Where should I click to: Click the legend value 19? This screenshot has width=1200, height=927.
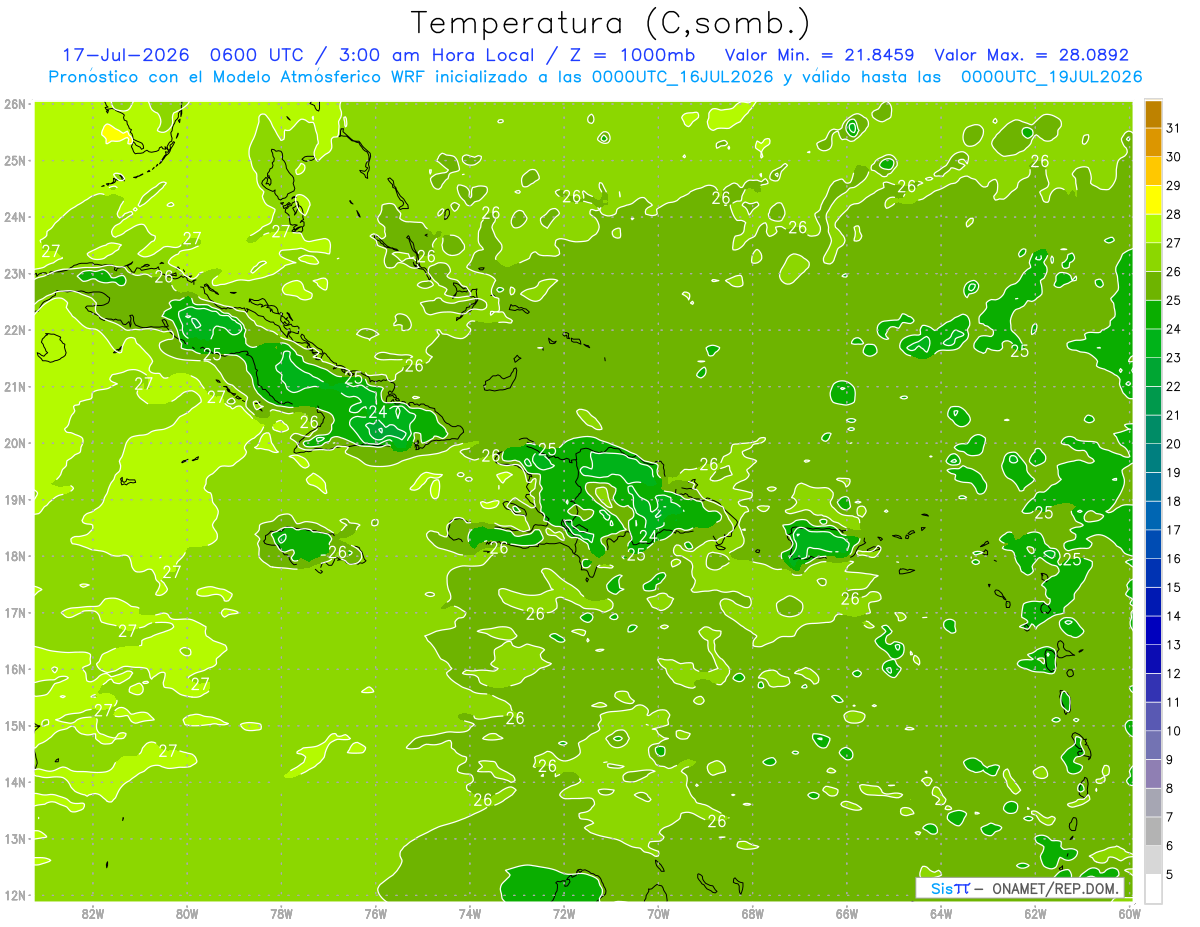point(1174,472)
